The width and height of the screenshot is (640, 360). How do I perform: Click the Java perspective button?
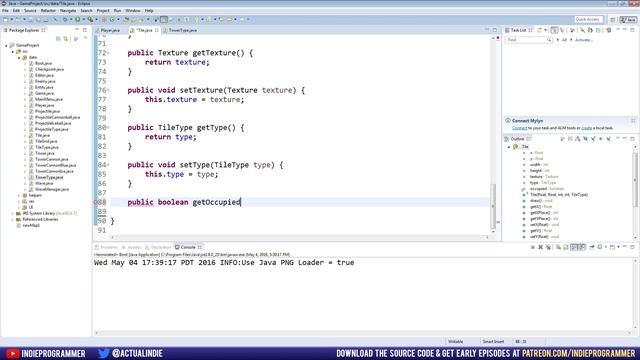pyautogui.click(x=628, y=20)
